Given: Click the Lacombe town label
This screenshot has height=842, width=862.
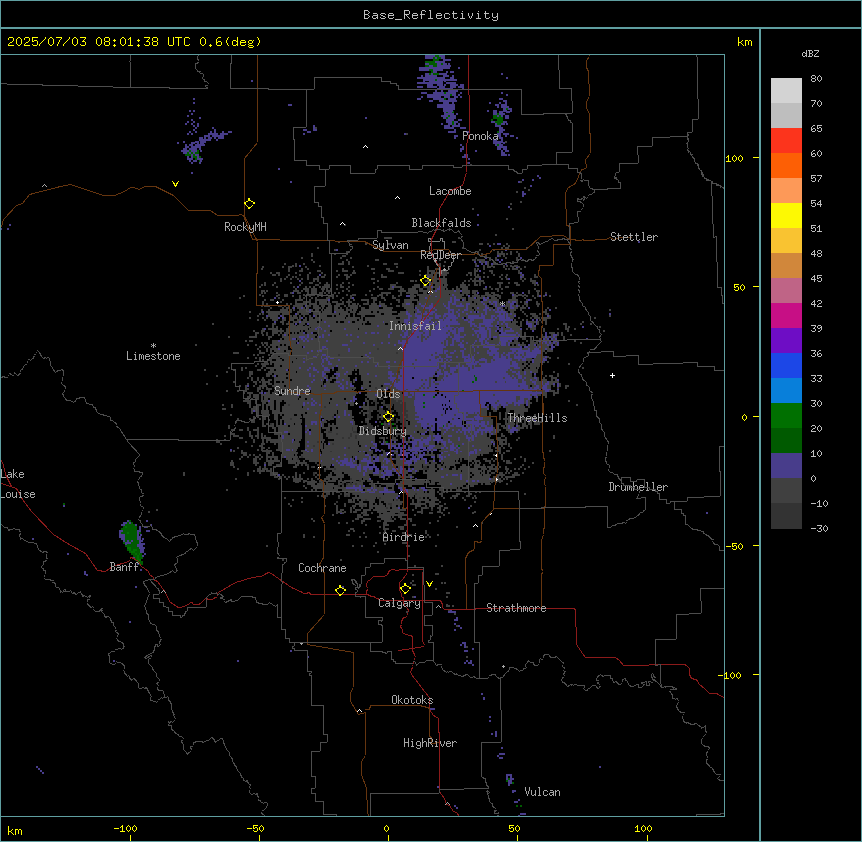Looking at the screenshot, I should click(450, 191).
